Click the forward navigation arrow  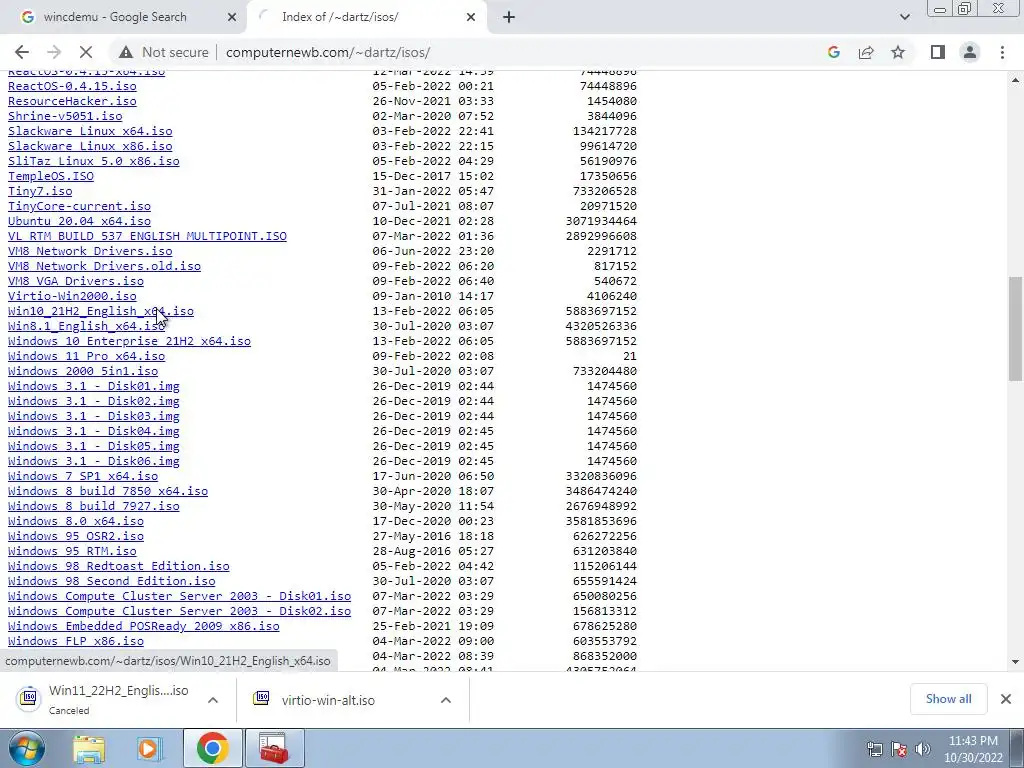54,52
